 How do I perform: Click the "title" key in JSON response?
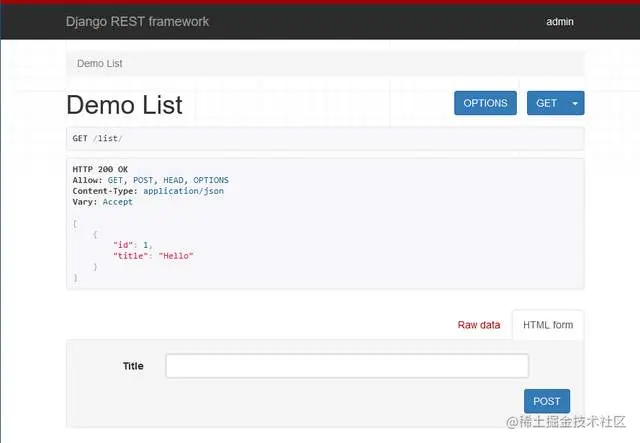(x=131, y=256)
